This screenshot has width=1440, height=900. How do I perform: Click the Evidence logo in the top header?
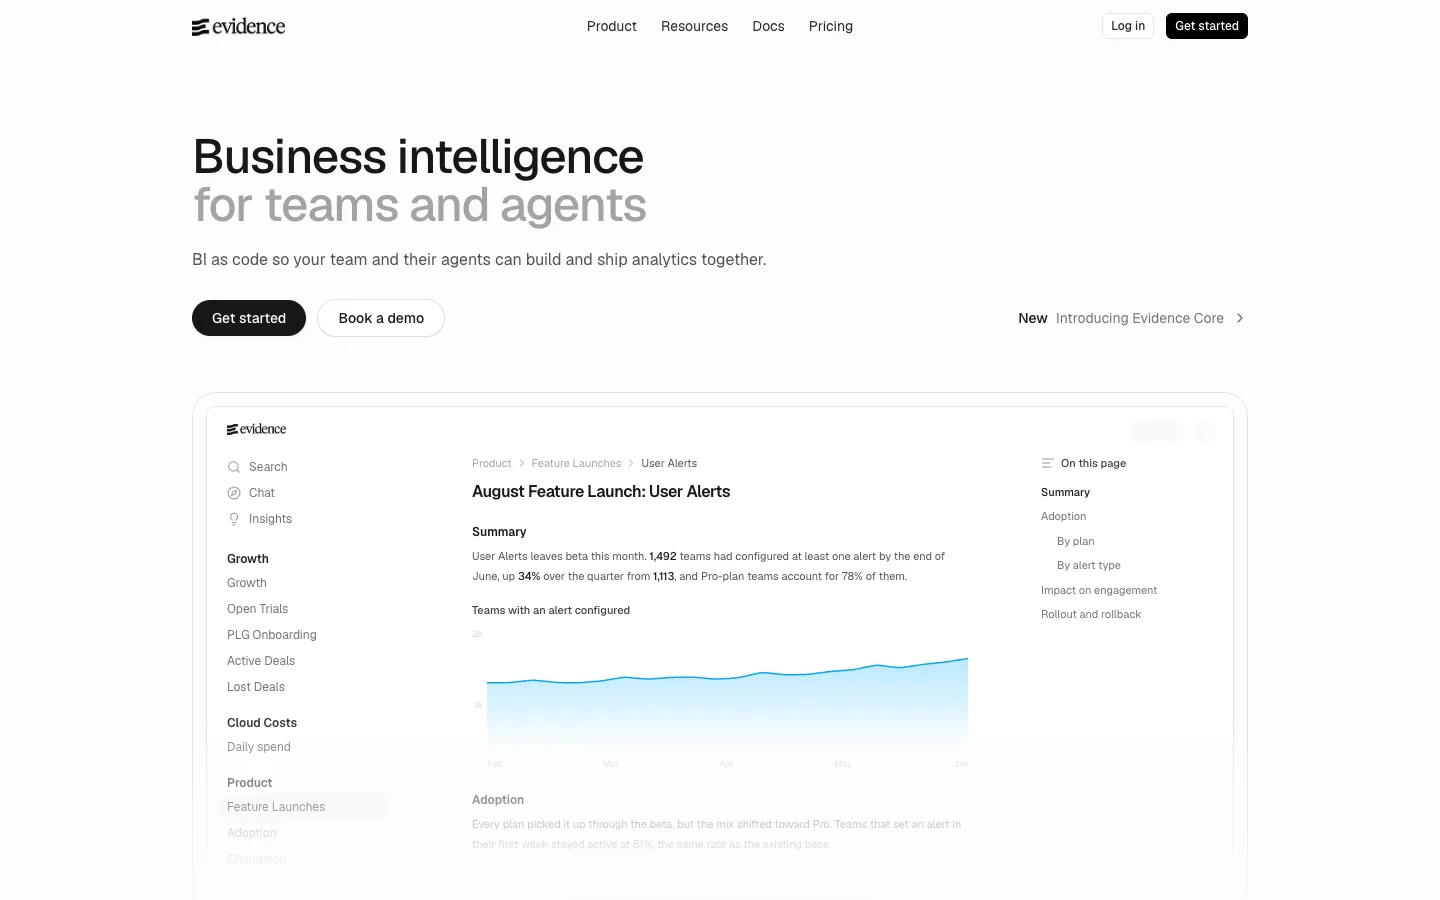point(238,27)
